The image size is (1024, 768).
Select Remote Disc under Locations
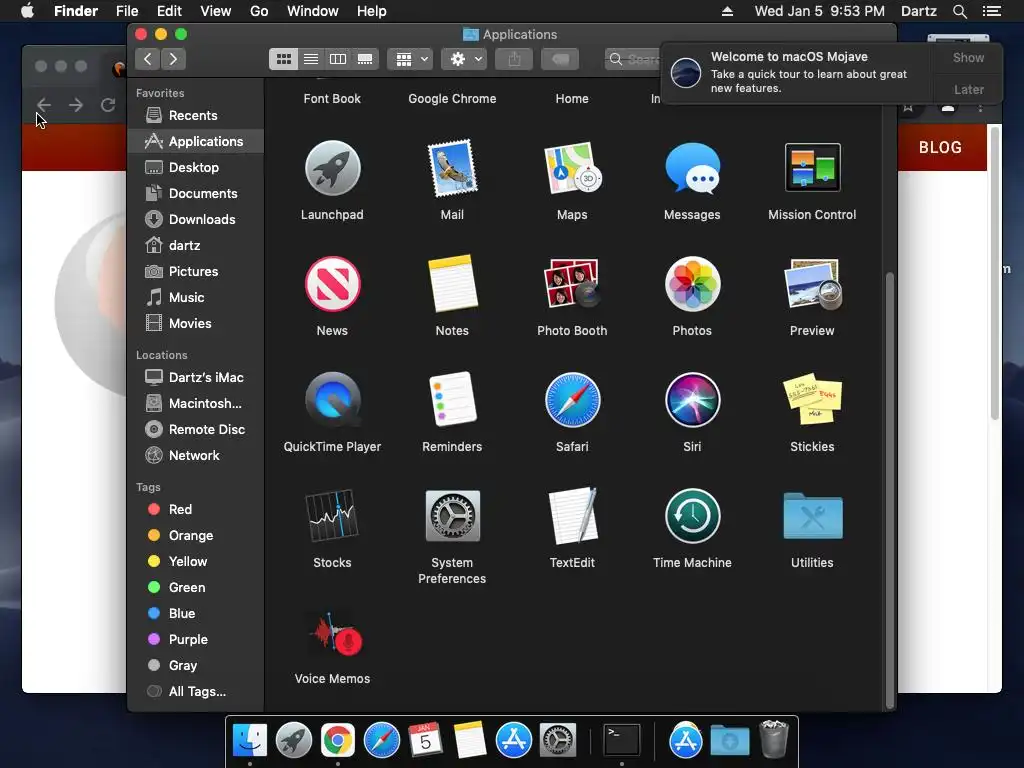[196, 430]
